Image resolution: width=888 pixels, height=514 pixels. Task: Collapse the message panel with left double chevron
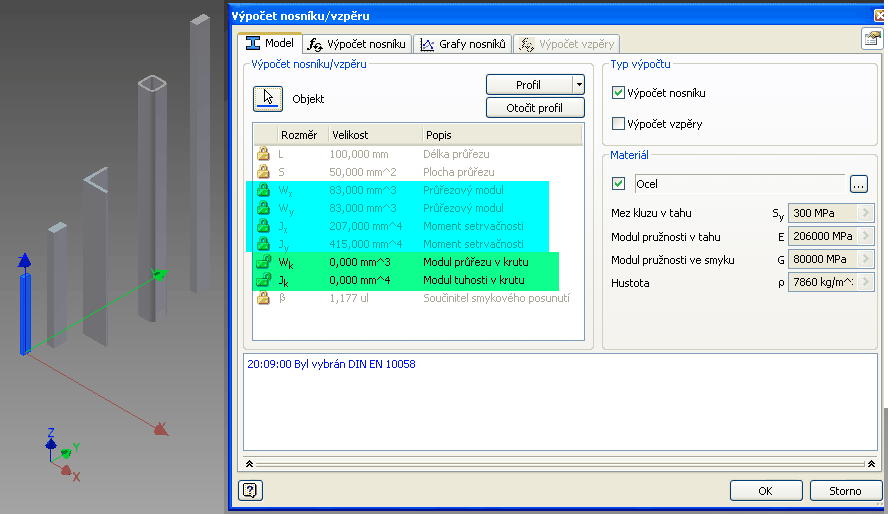(x=249, y=465)
